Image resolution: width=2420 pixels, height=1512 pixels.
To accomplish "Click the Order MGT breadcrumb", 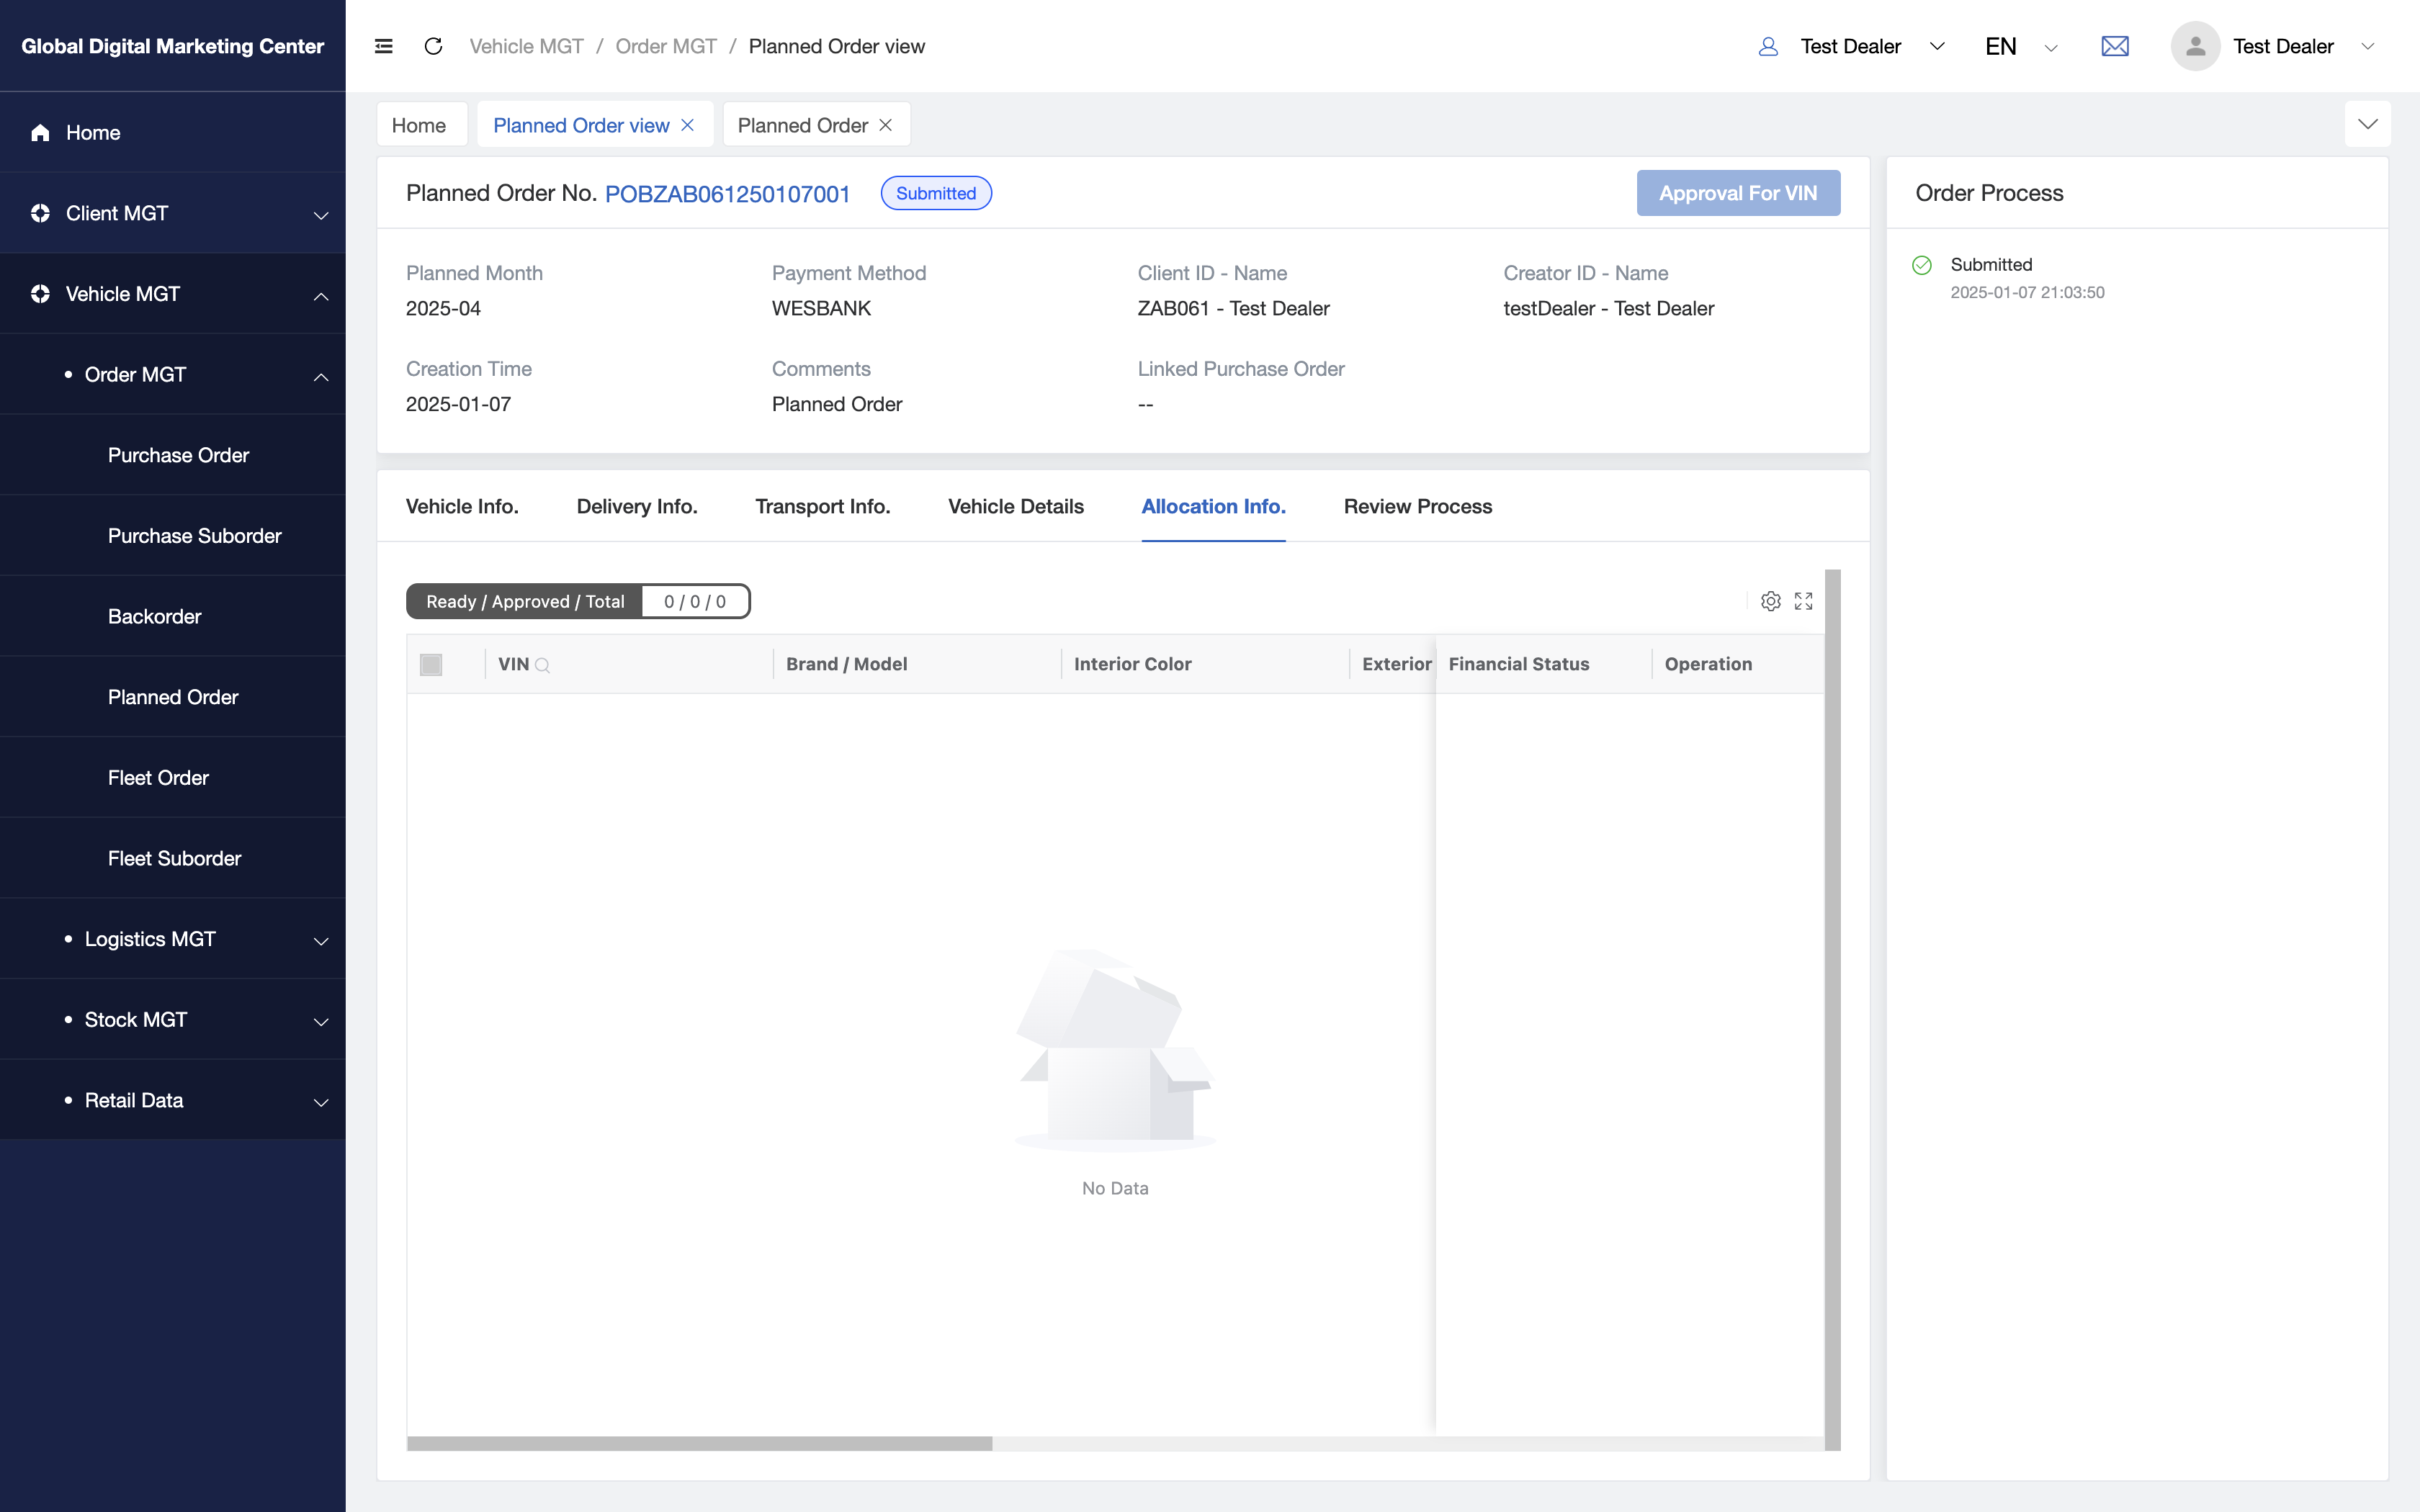I will [x=666, y=46].
